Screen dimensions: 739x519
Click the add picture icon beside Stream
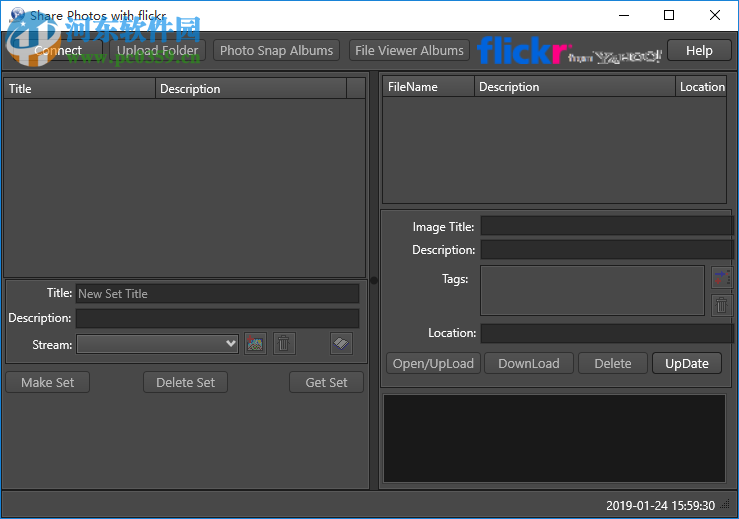coord(255,344)
